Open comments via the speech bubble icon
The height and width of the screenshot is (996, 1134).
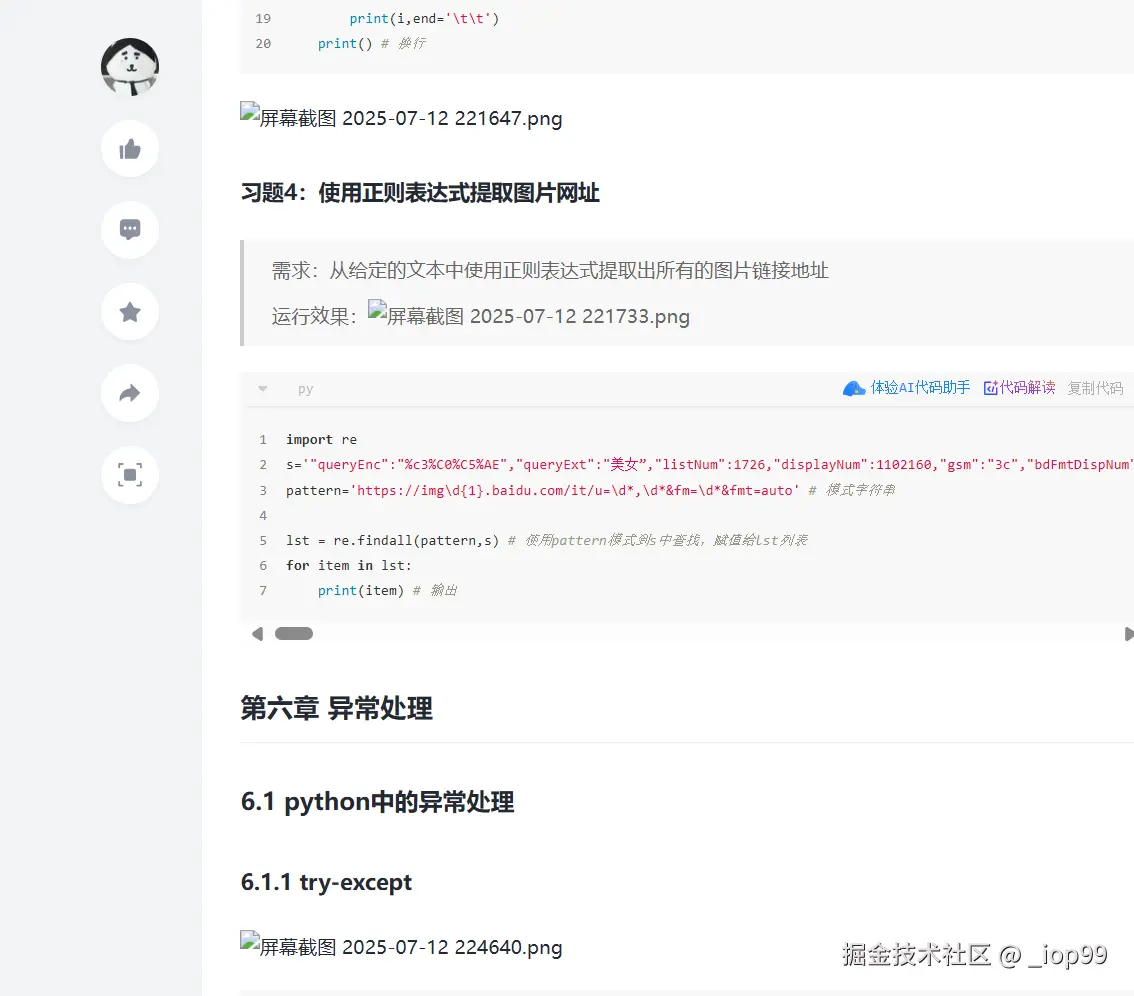pos(129,230)
